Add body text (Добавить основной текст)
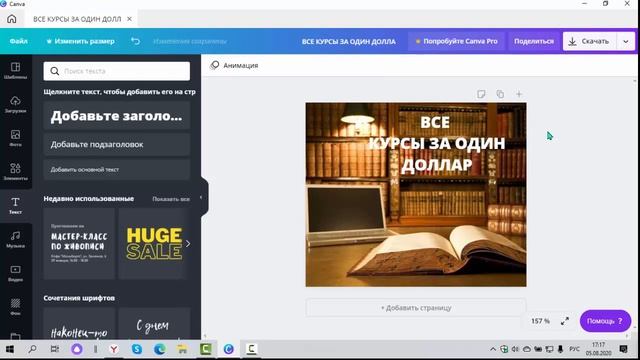This screenshot has height=360, width=640. (x=117, y=169)
